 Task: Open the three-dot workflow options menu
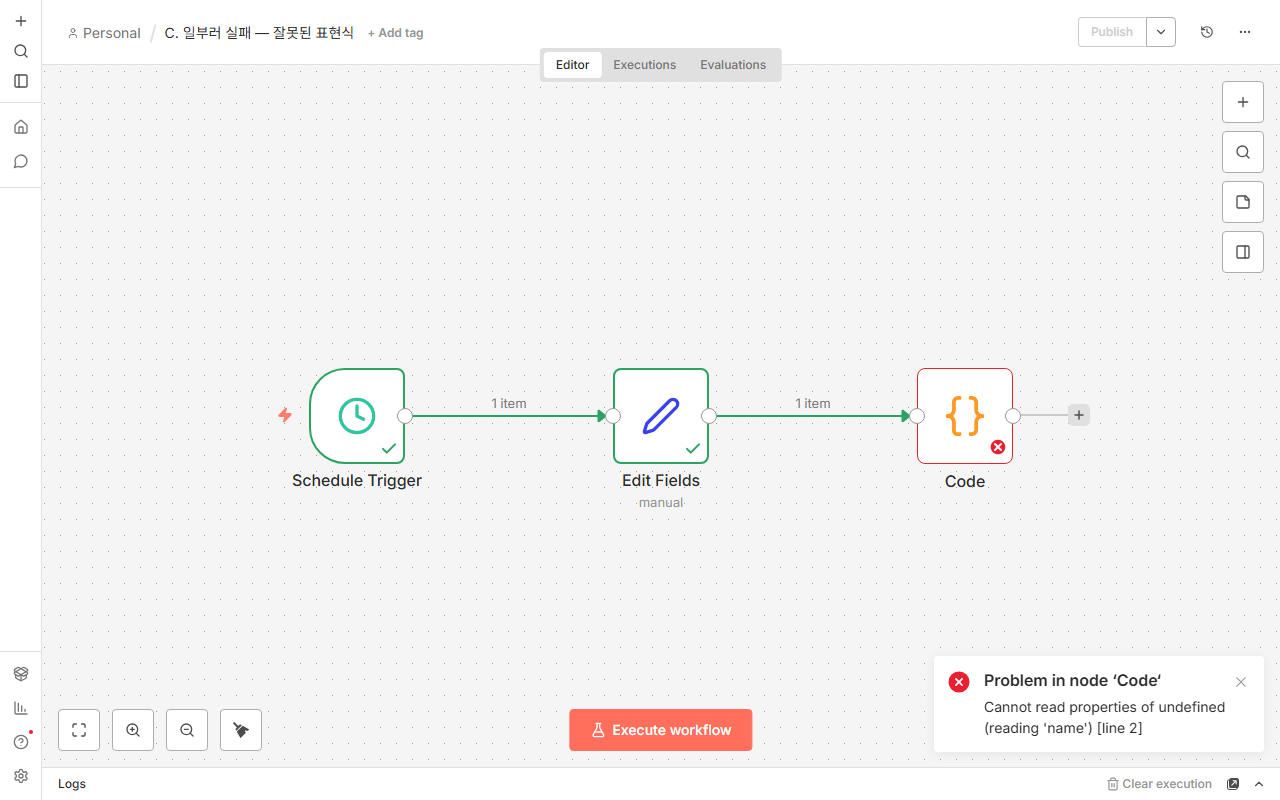pyautogui.click(x=1245, y=32)
